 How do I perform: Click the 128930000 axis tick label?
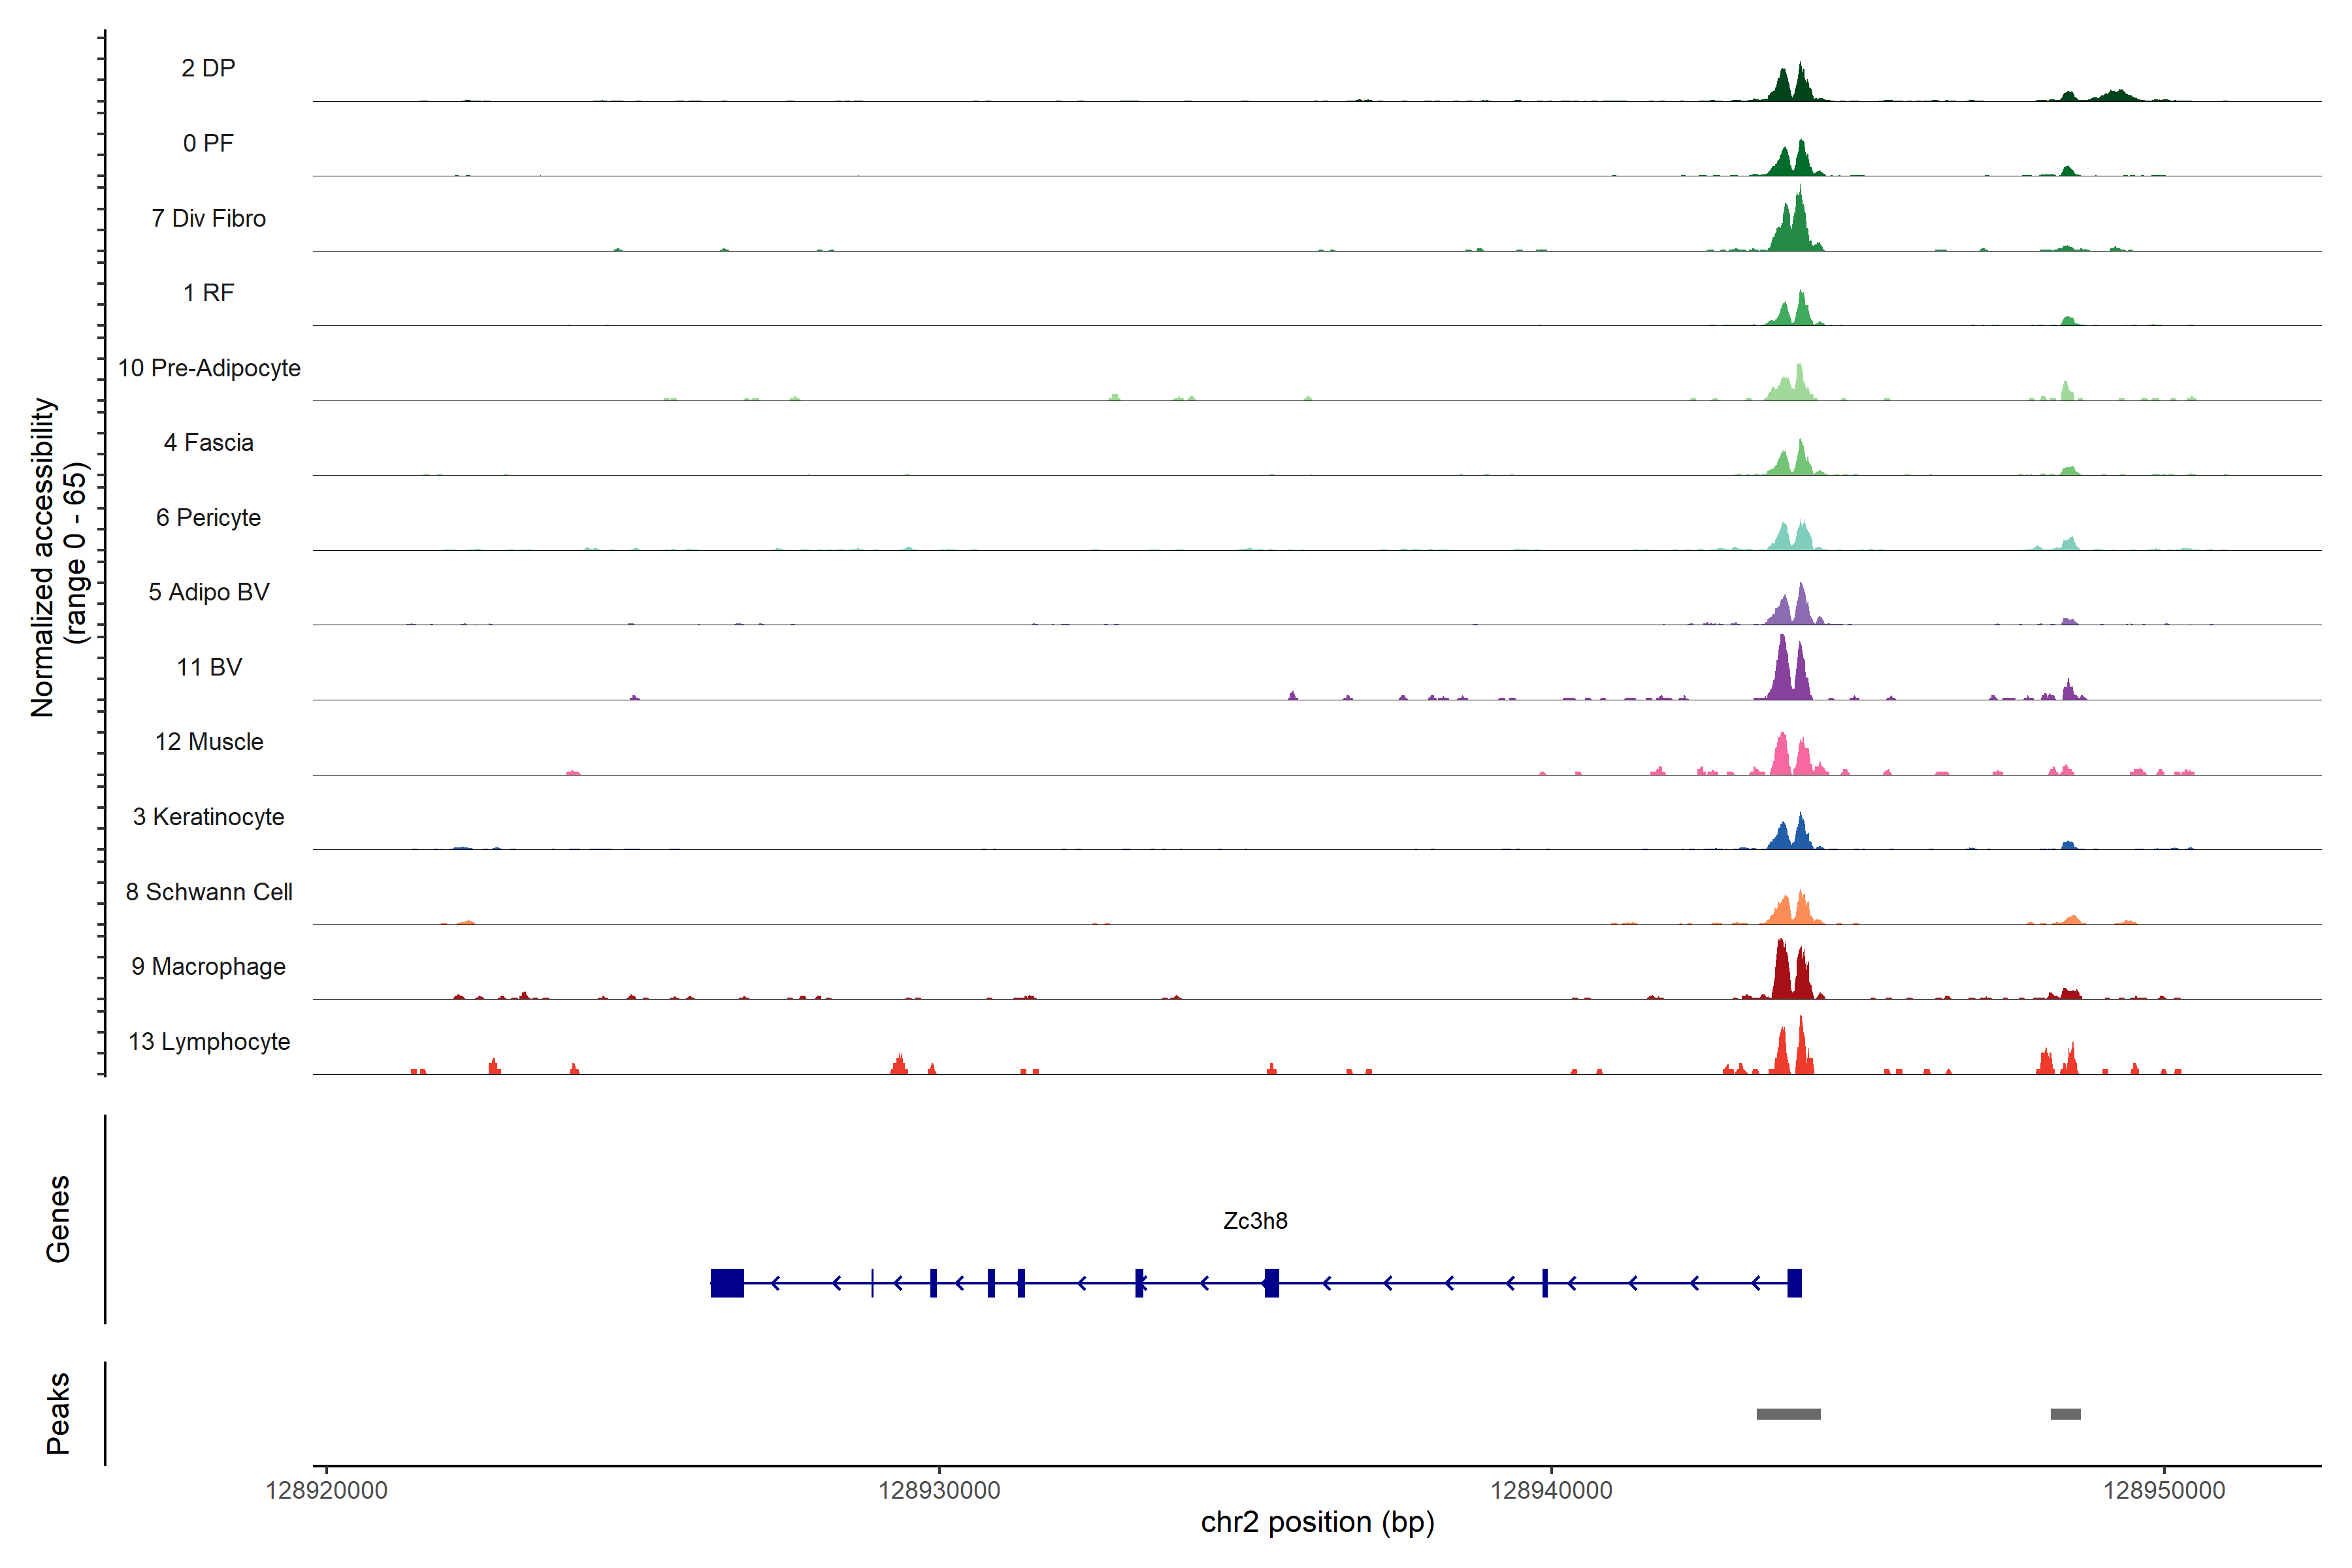point(939,1490)
